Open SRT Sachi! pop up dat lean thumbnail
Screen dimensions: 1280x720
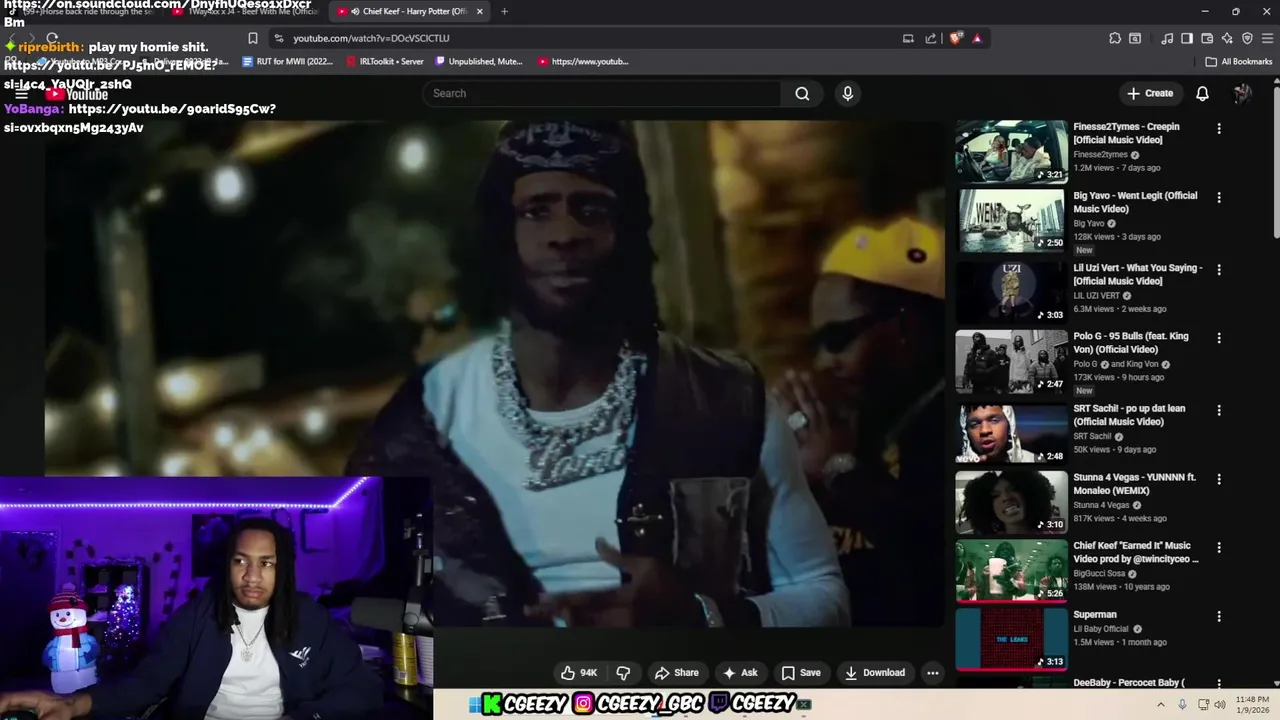point(1011,433)
